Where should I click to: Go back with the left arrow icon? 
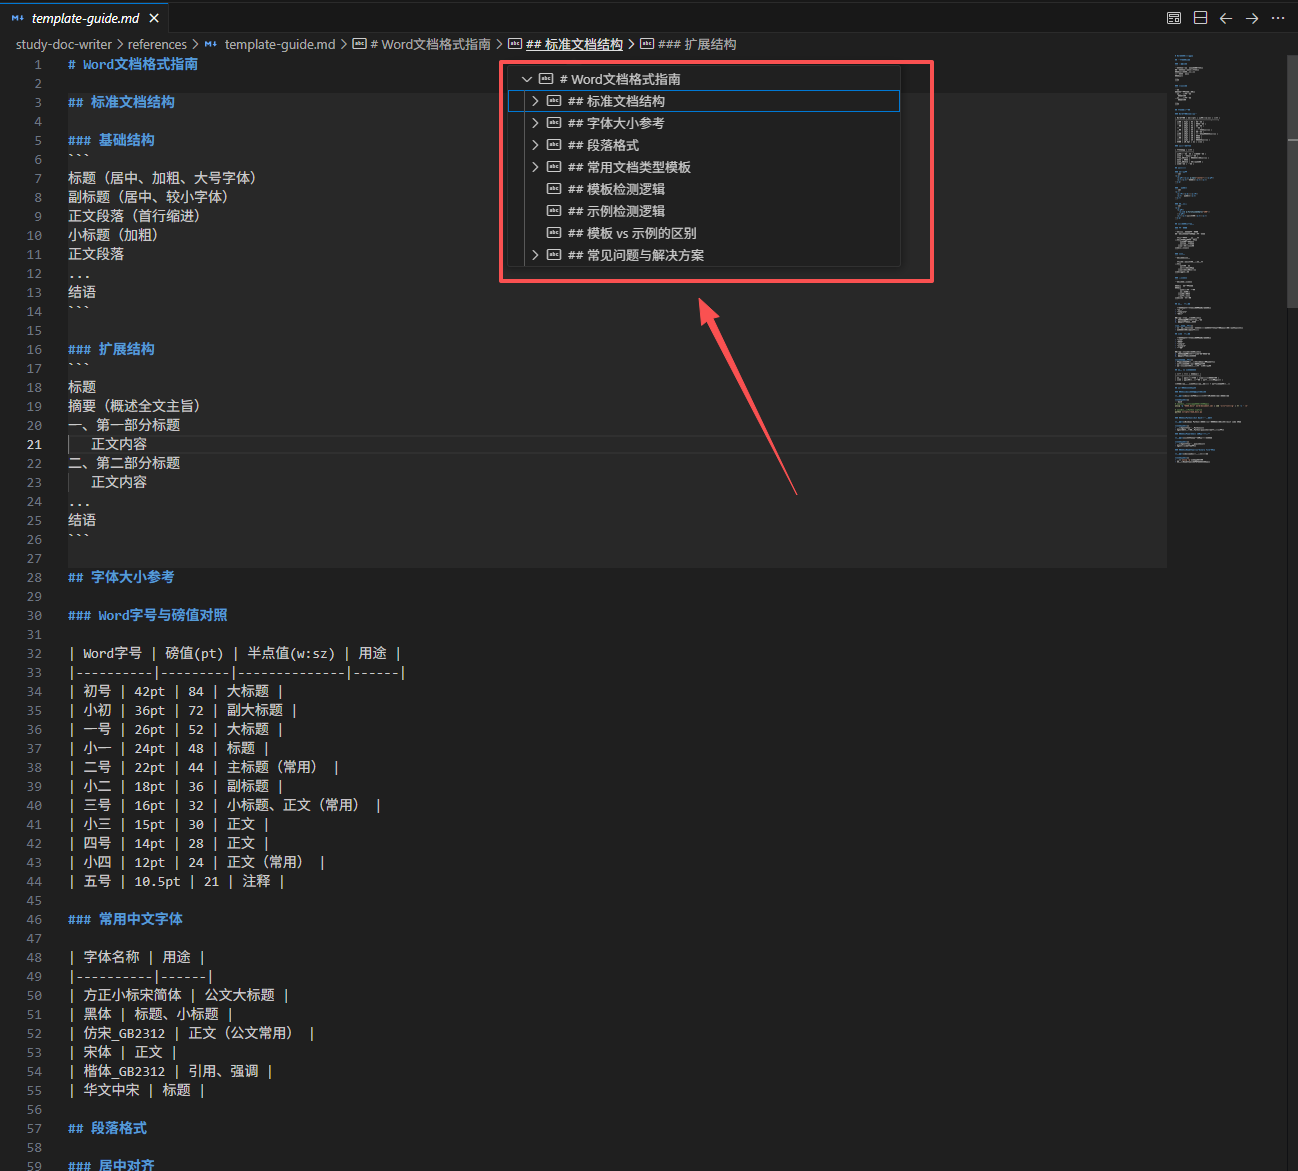1226,18
